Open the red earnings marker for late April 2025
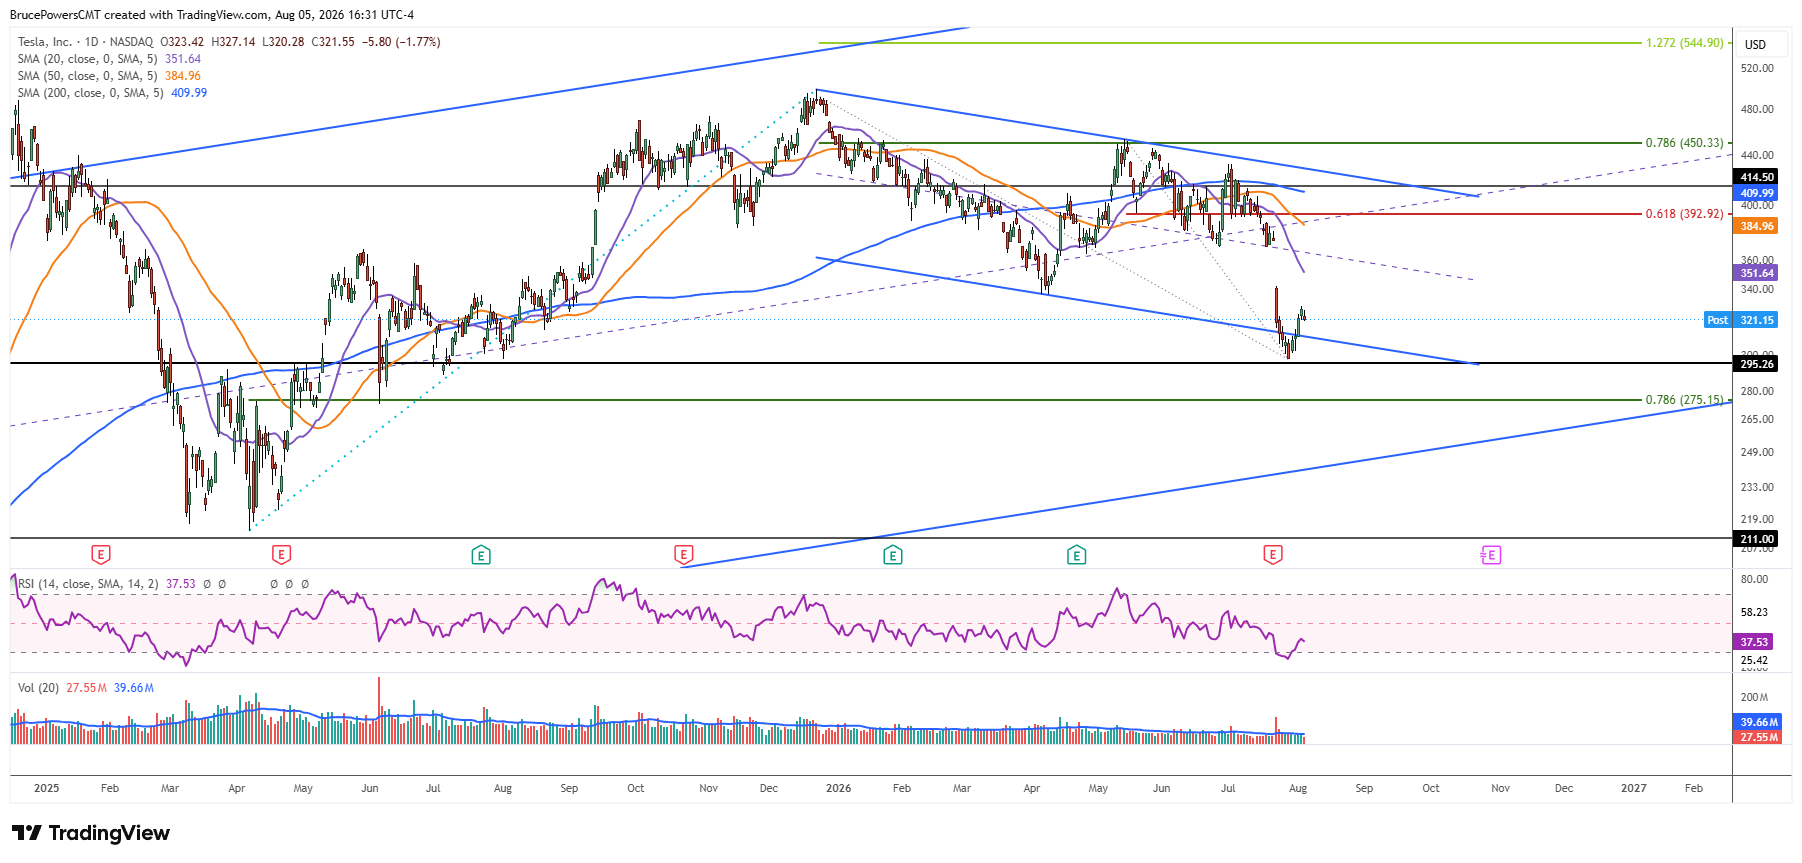 point(281,554)
